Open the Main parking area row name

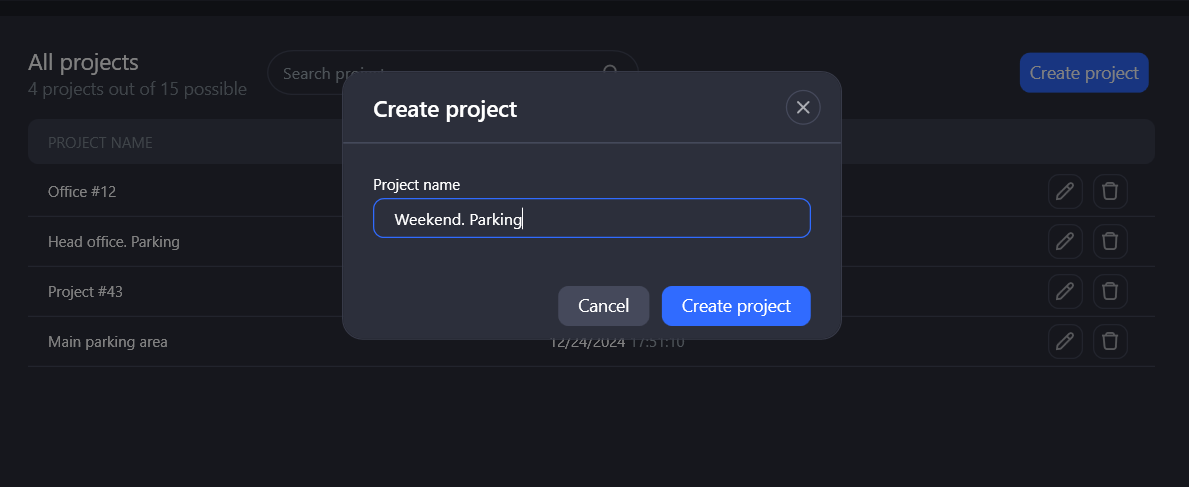(108, 341)
